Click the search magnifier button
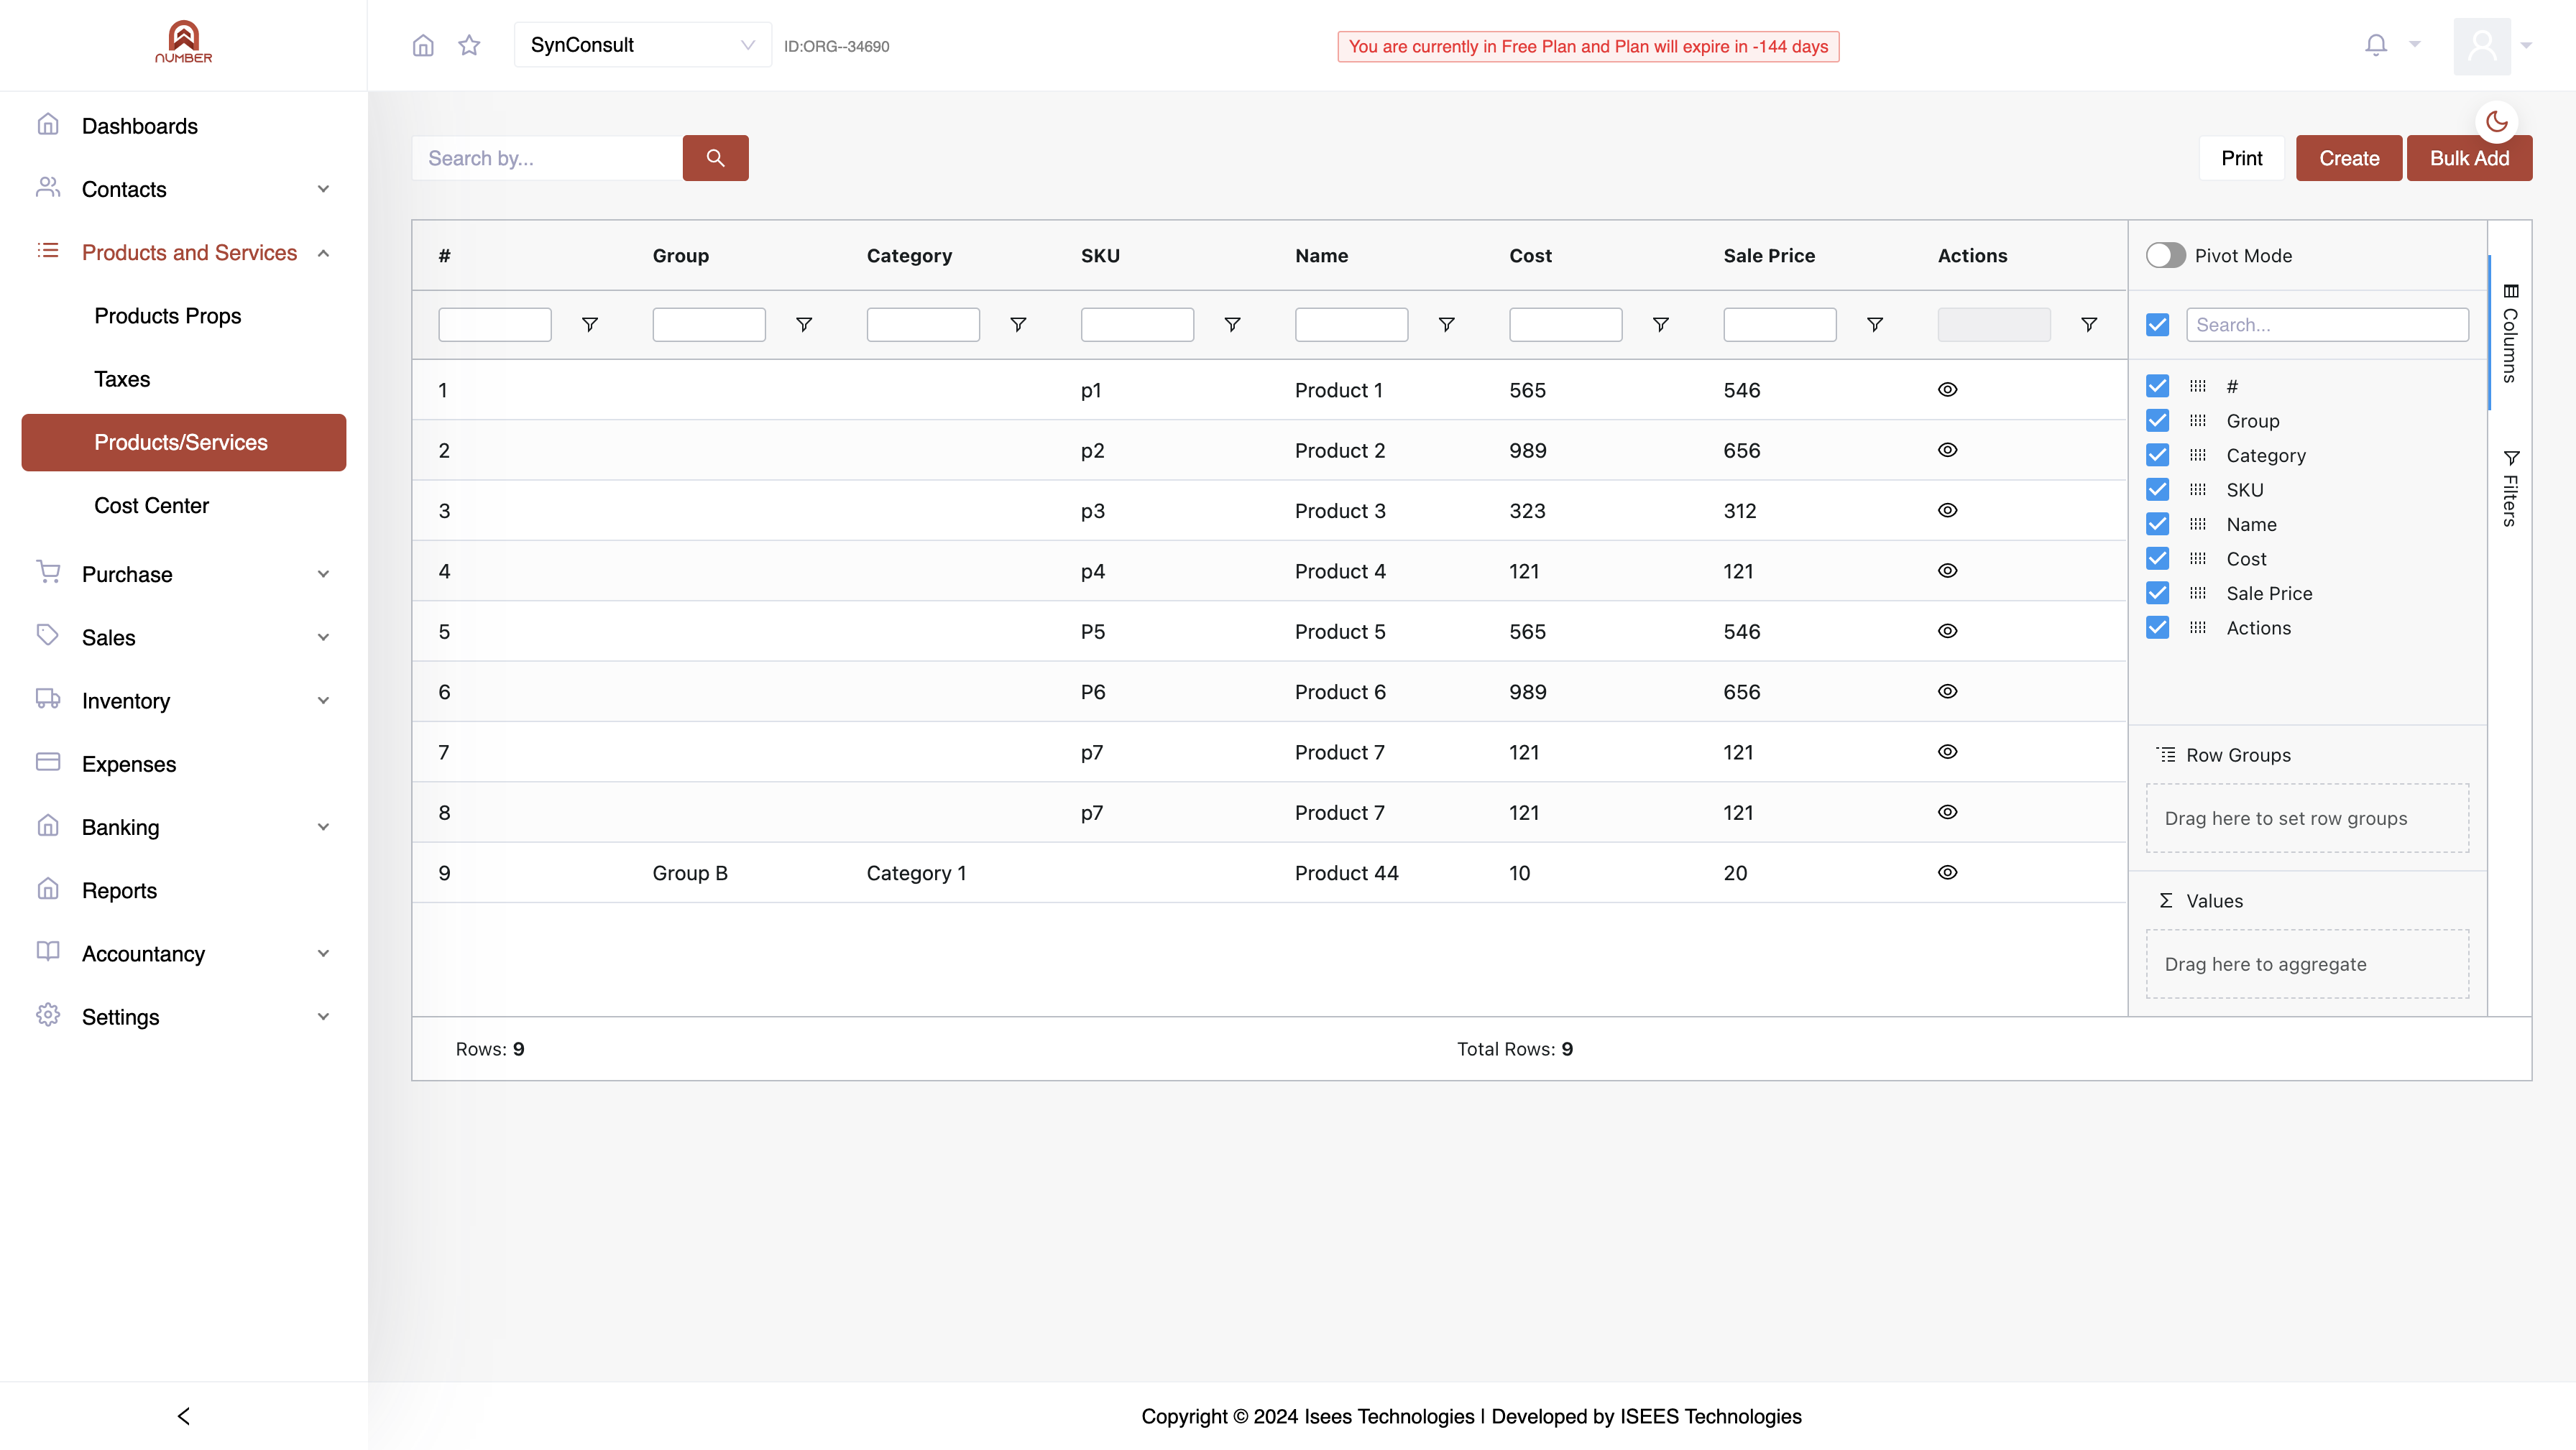Viewport: 2576px width, 1450px height. coord(715,158)
